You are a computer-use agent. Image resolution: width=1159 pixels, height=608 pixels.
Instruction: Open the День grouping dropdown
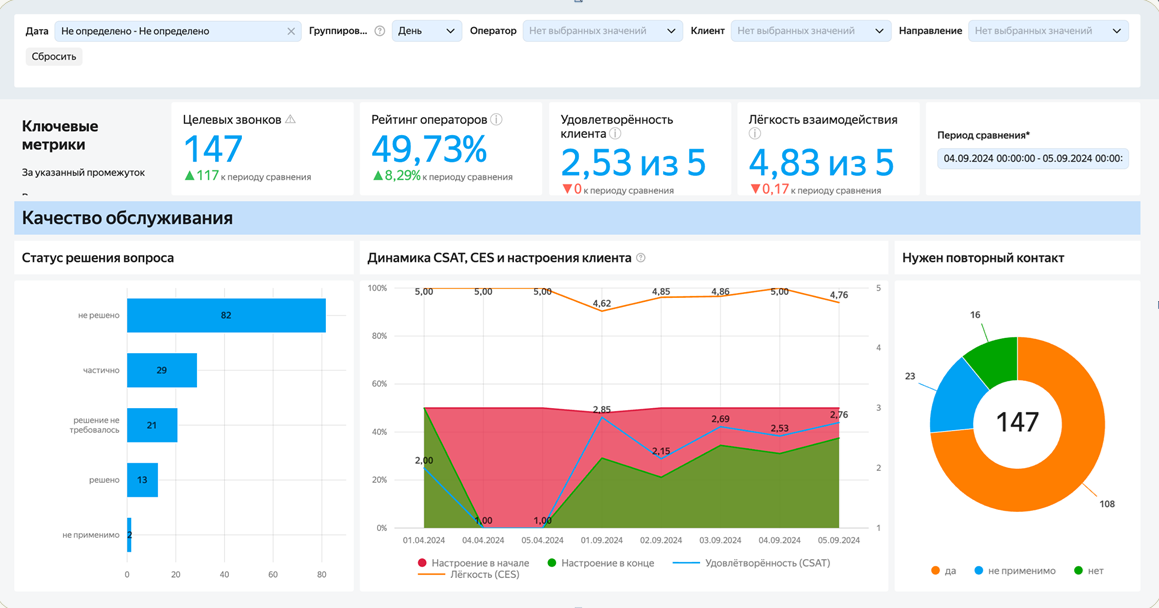click(426, 31)
